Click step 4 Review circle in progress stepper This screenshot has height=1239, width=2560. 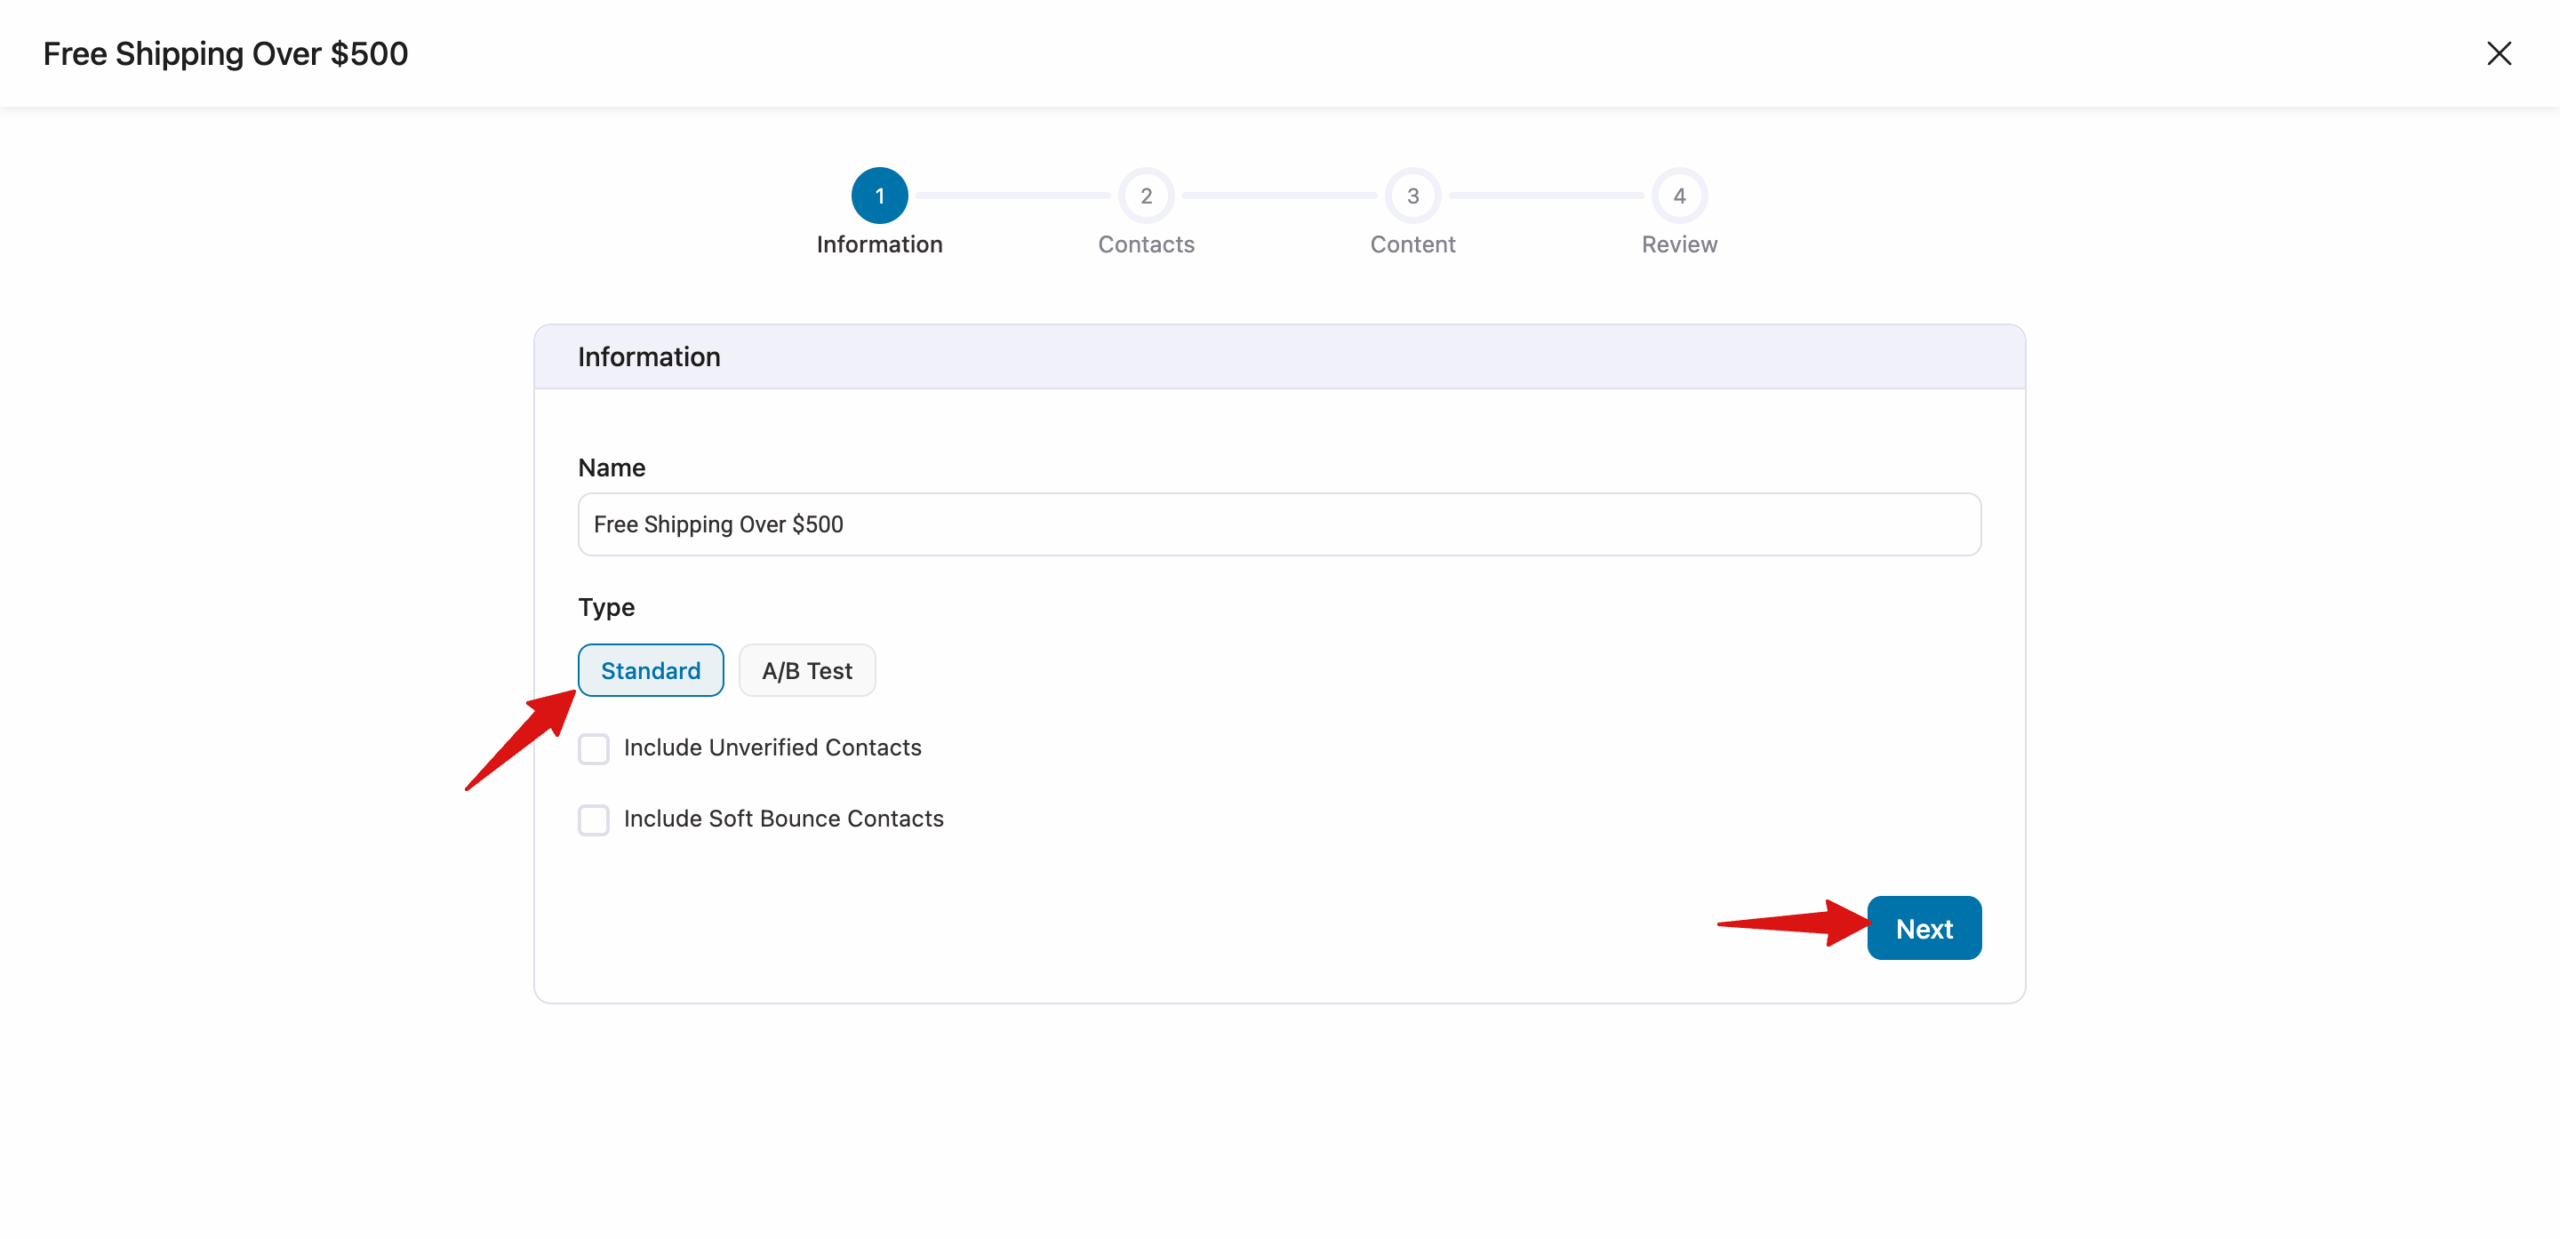tap(1678, 195)
